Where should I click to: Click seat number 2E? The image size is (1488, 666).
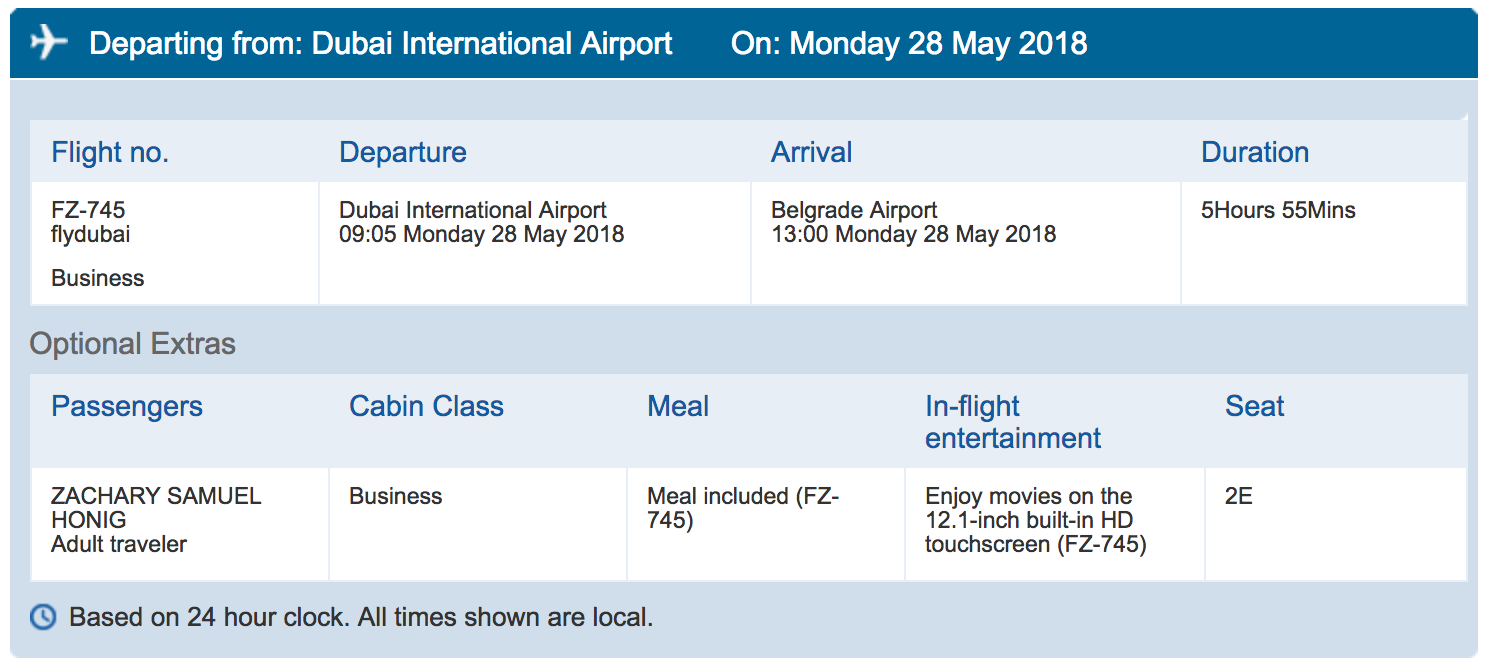[1239, 496]
